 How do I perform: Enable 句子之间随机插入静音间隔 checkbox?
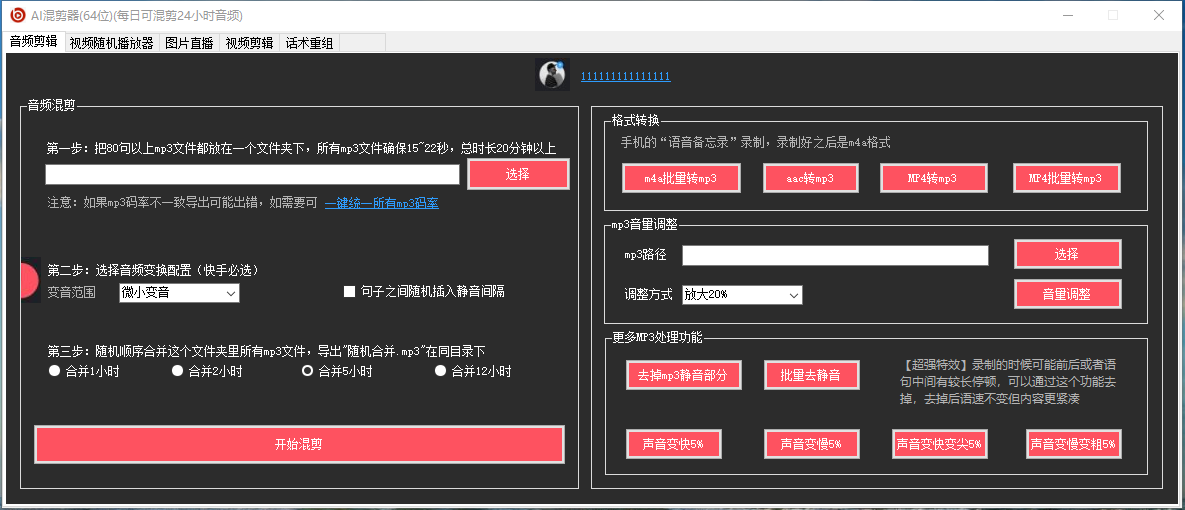click(x=350, y=292)
